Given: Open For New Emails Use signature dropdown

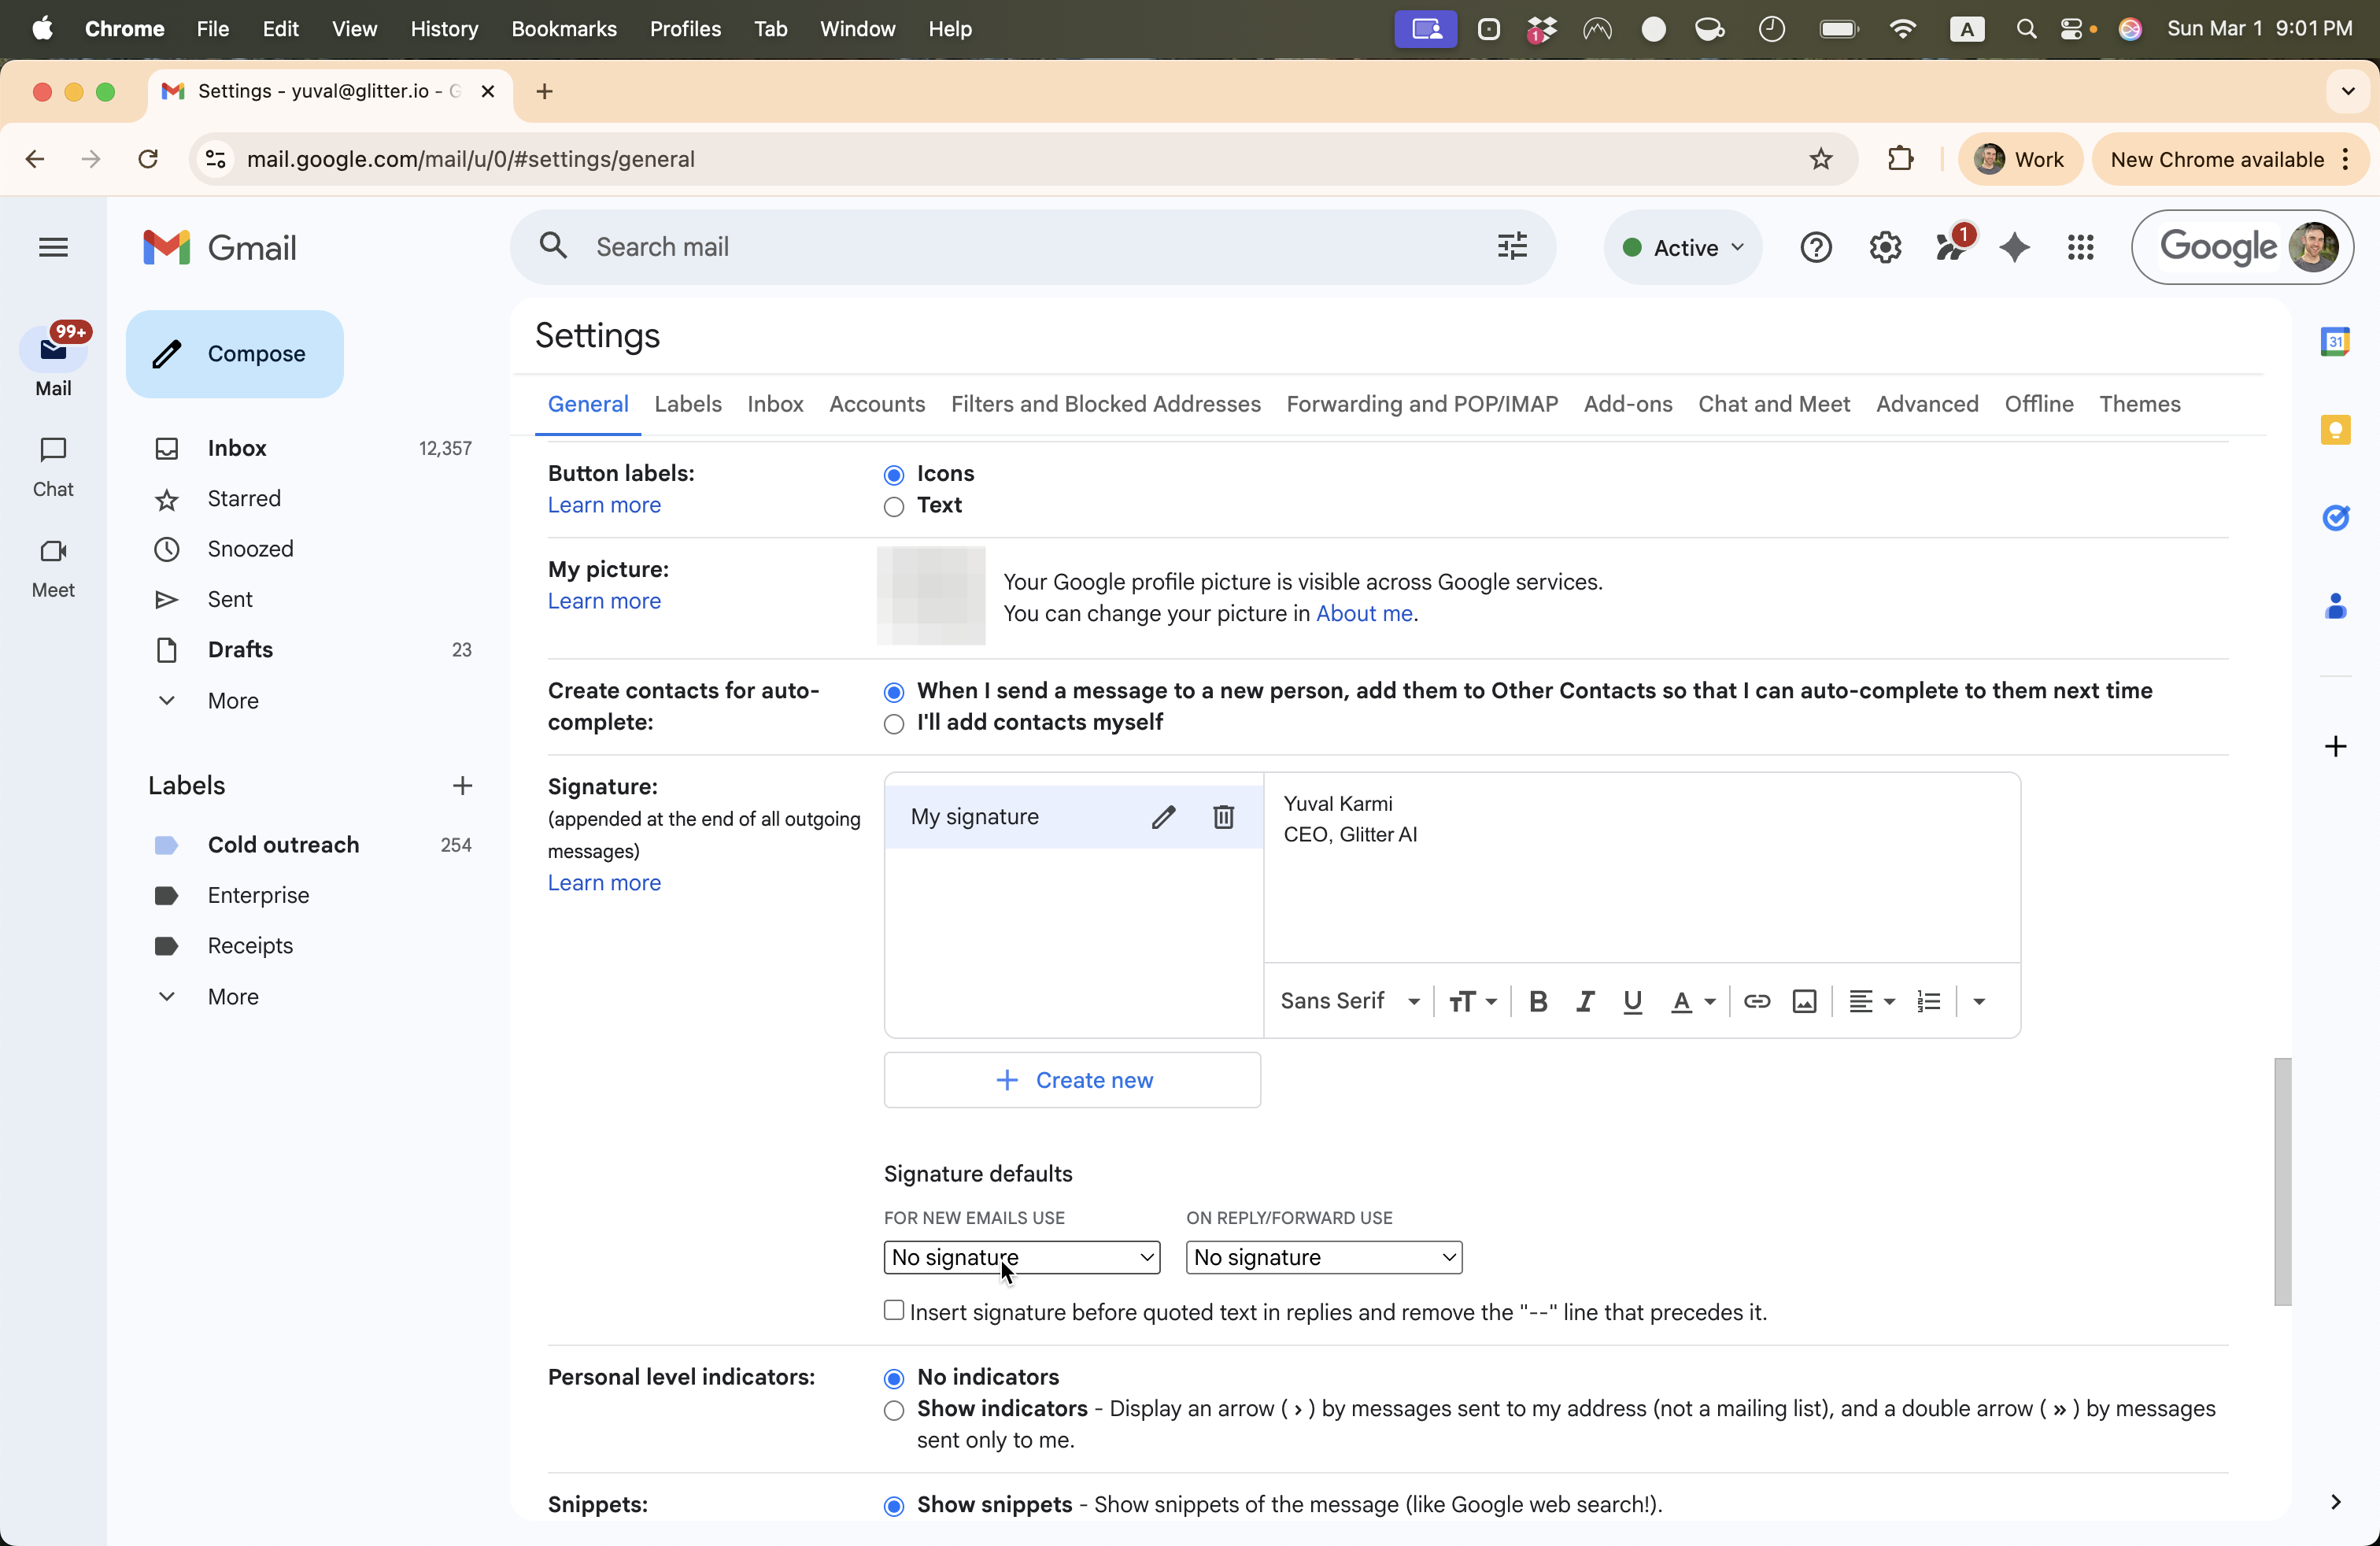Looking at the screenshot, I should [x=1021, y=1257].
